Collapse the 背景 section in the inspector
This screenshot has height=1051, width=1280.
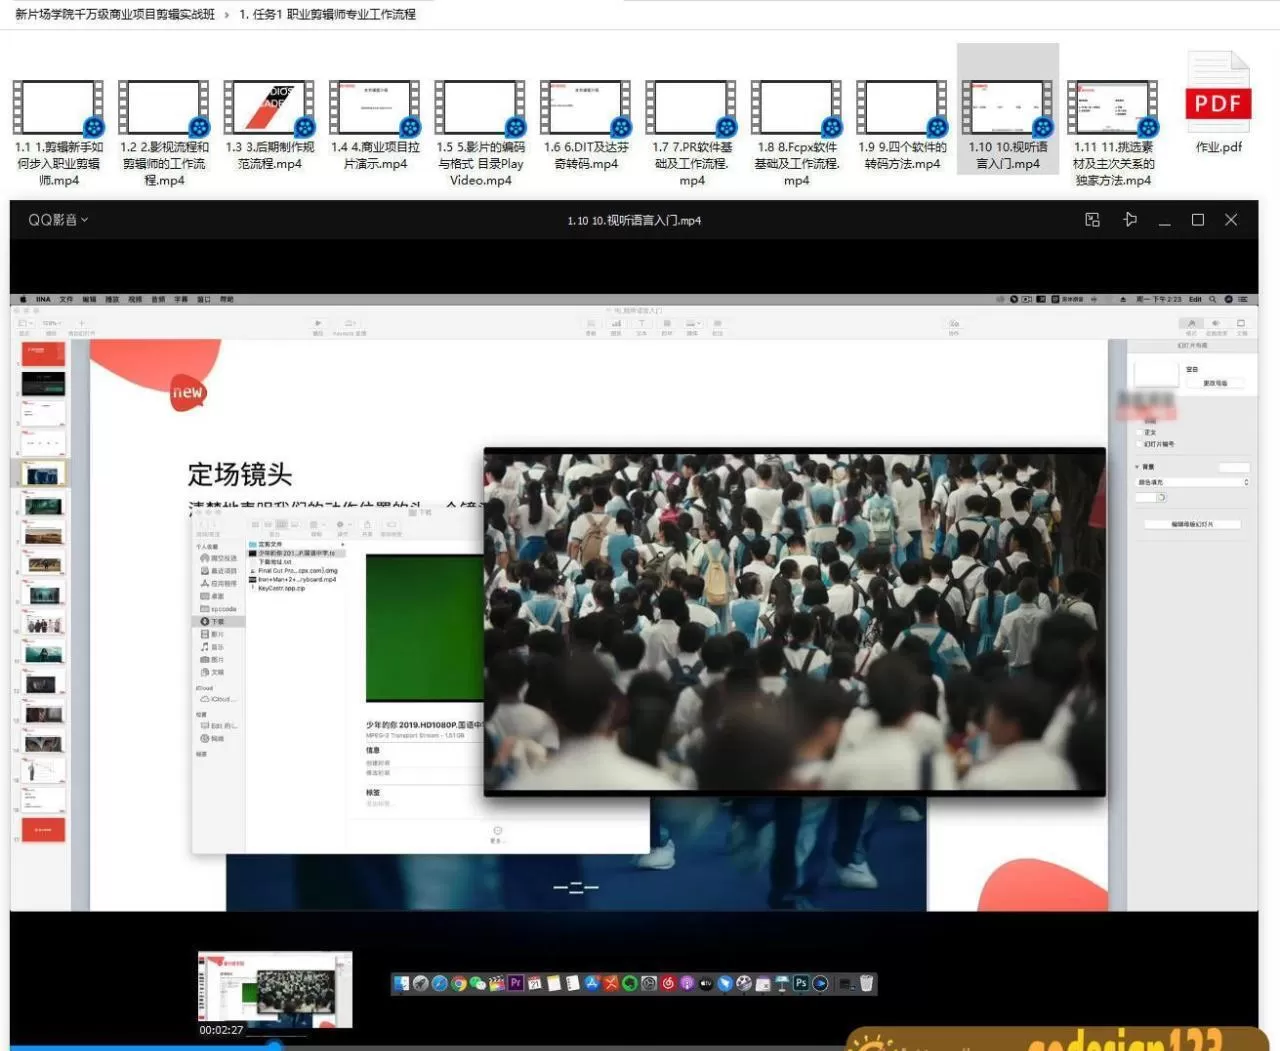pyautogui.click(x=1137, y=467)
